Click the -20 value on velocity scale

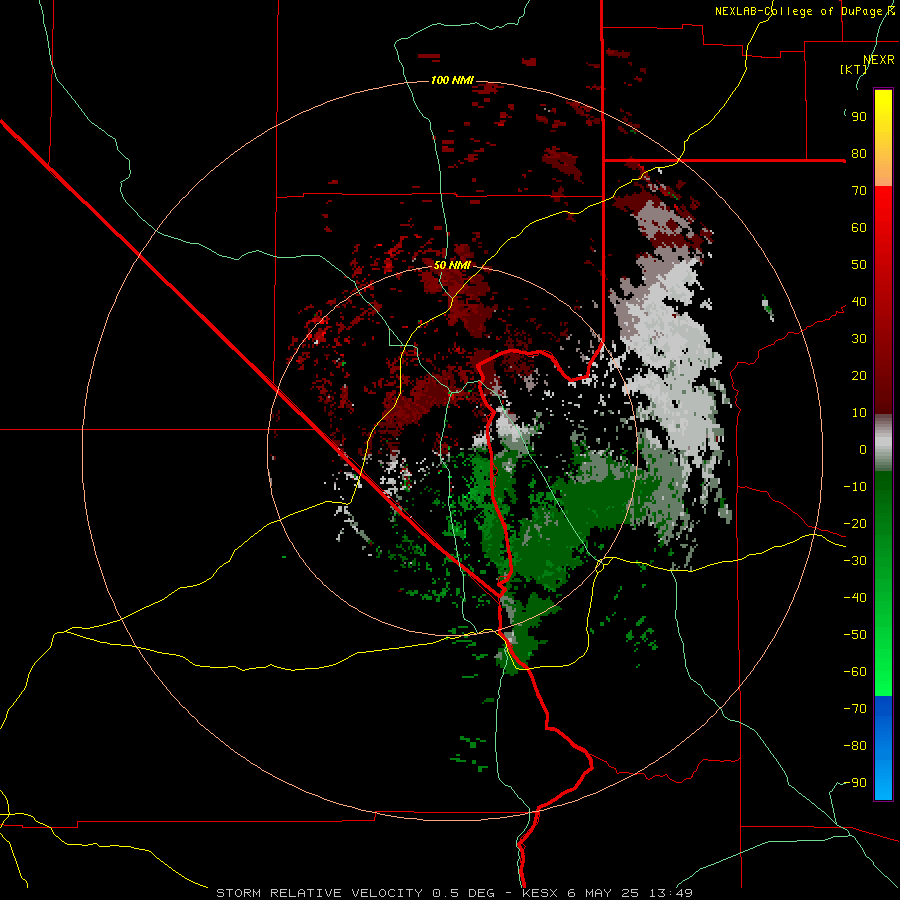(855, 524)
